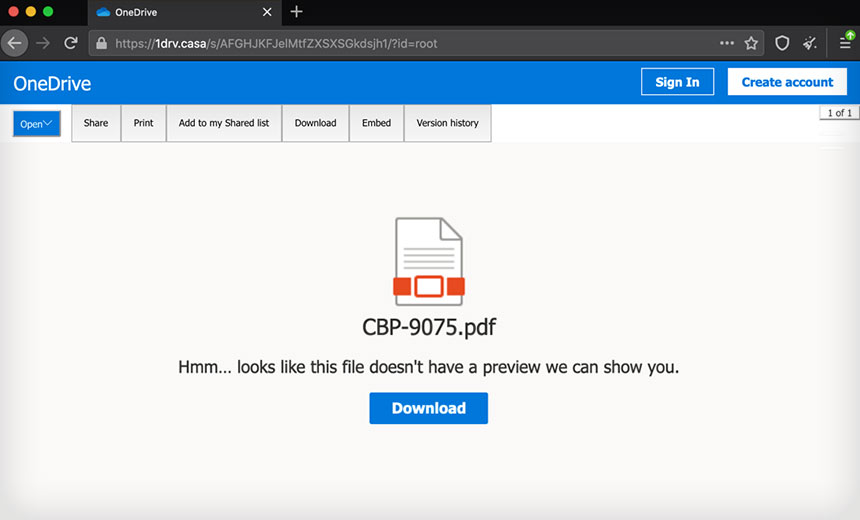Close the OneDrive browser tab
The width and height of the screenshot is (860, 520).
pos(267,12)
